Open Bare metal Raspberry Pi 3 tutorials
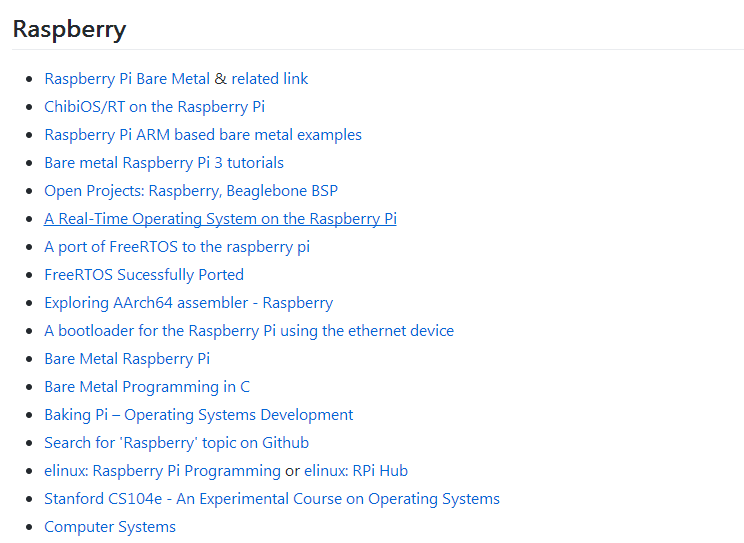 click(x=164, y=163)
